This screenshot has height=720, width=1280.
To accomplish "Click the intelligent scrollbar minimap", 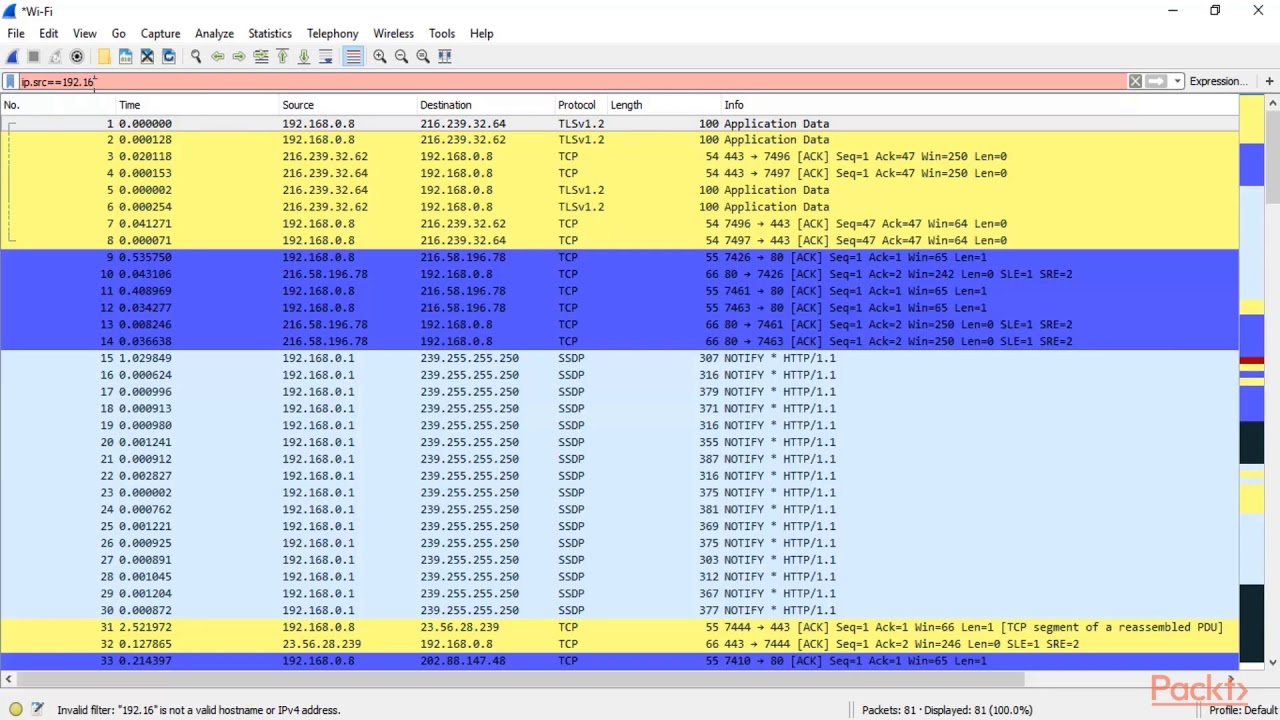I will 1252,380.
